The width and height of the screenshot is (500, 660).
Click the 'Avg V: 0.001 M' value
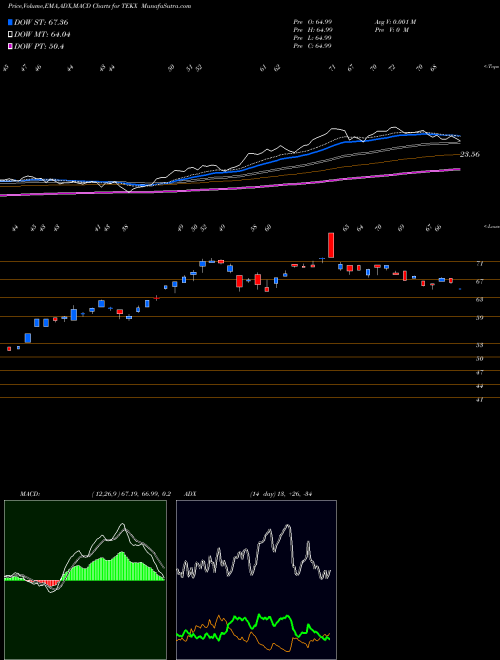pyautogui.click(x=395, y=22)
